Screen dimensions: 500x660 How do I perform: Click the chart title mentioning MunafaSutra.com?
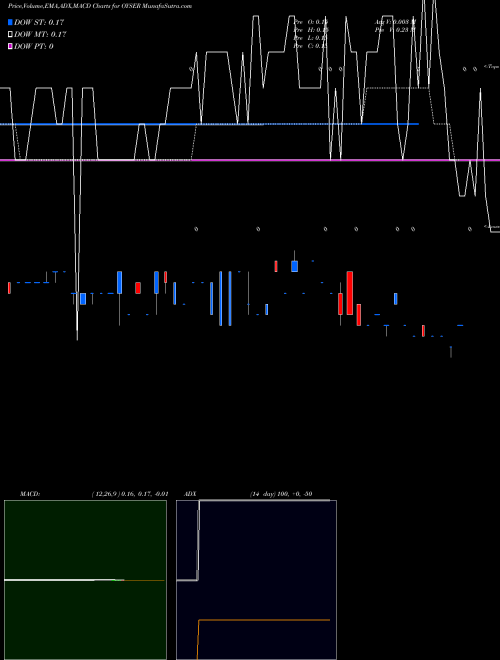pyautogui.click(x=100, y=6)
